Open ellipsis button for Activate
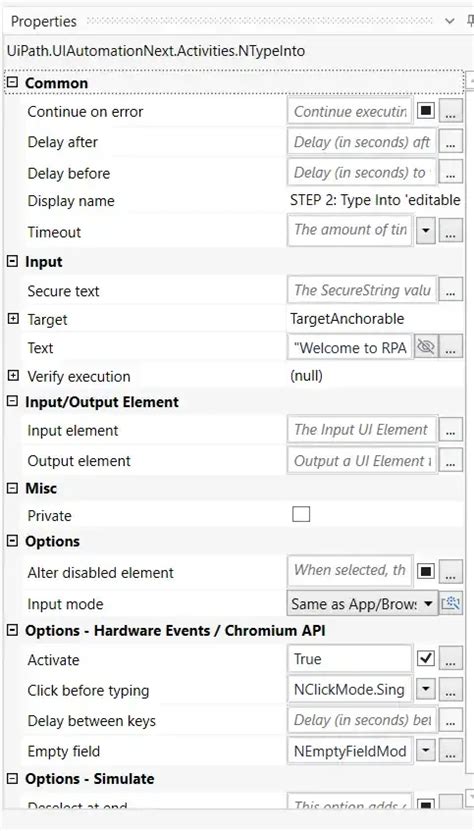This screenshot has width=474, height=831. click(x=450, y=660)
